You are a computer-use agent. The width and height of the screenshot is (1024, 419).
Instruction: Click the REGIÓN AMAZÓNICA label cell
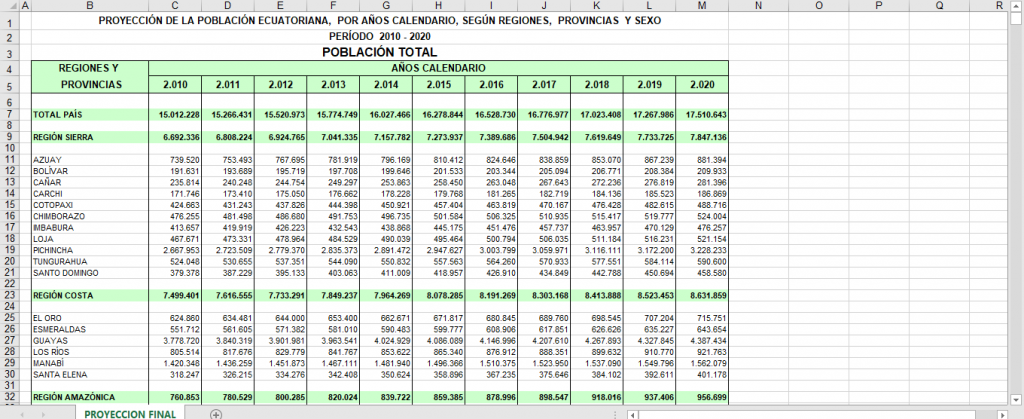coord(90,397)
